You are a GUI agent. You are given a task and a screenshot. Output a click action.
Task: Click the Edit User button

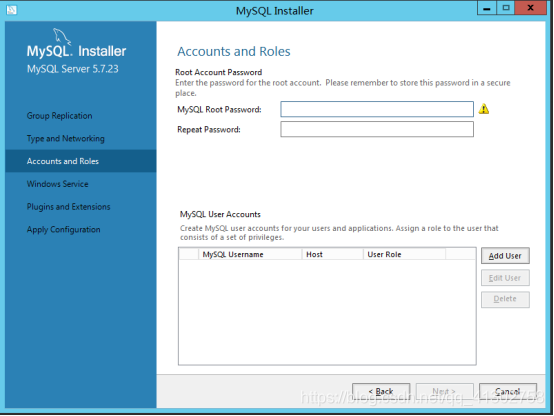pos(505,278)
